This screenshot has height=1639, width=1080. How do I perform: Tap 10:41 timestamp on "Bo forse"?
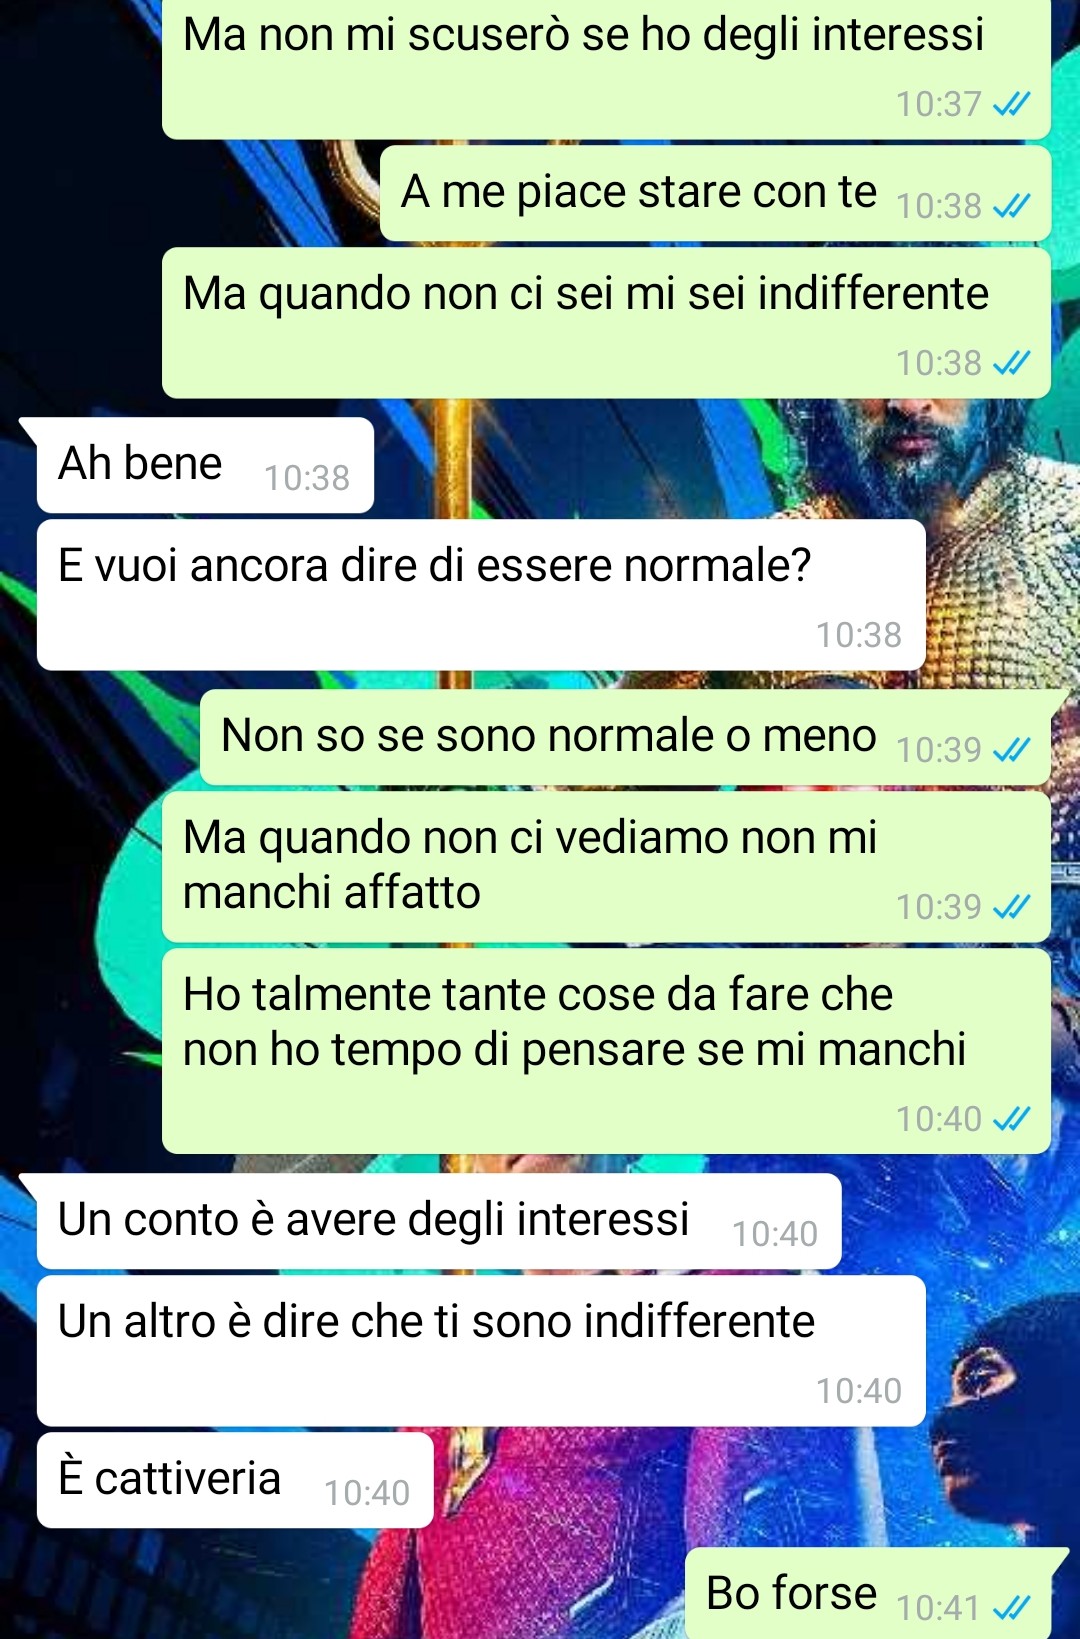tap(938, 1607)
